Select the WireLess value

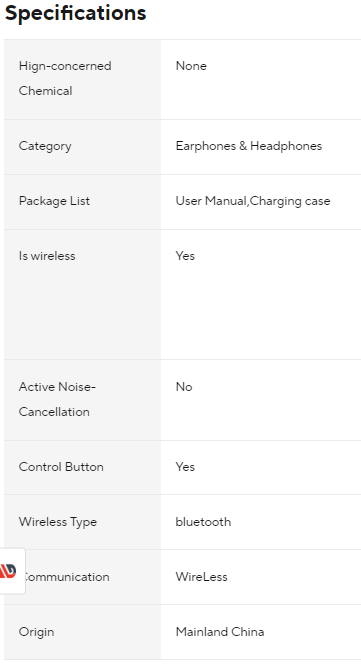coord(202,577)
